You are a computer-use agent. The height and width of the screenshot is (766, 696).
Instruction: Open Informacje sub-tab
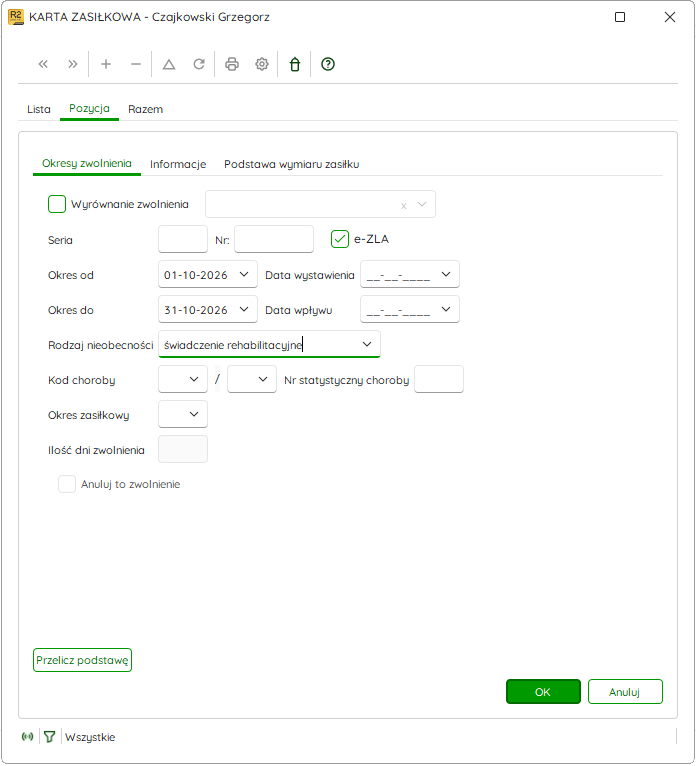tap(178, 165)
